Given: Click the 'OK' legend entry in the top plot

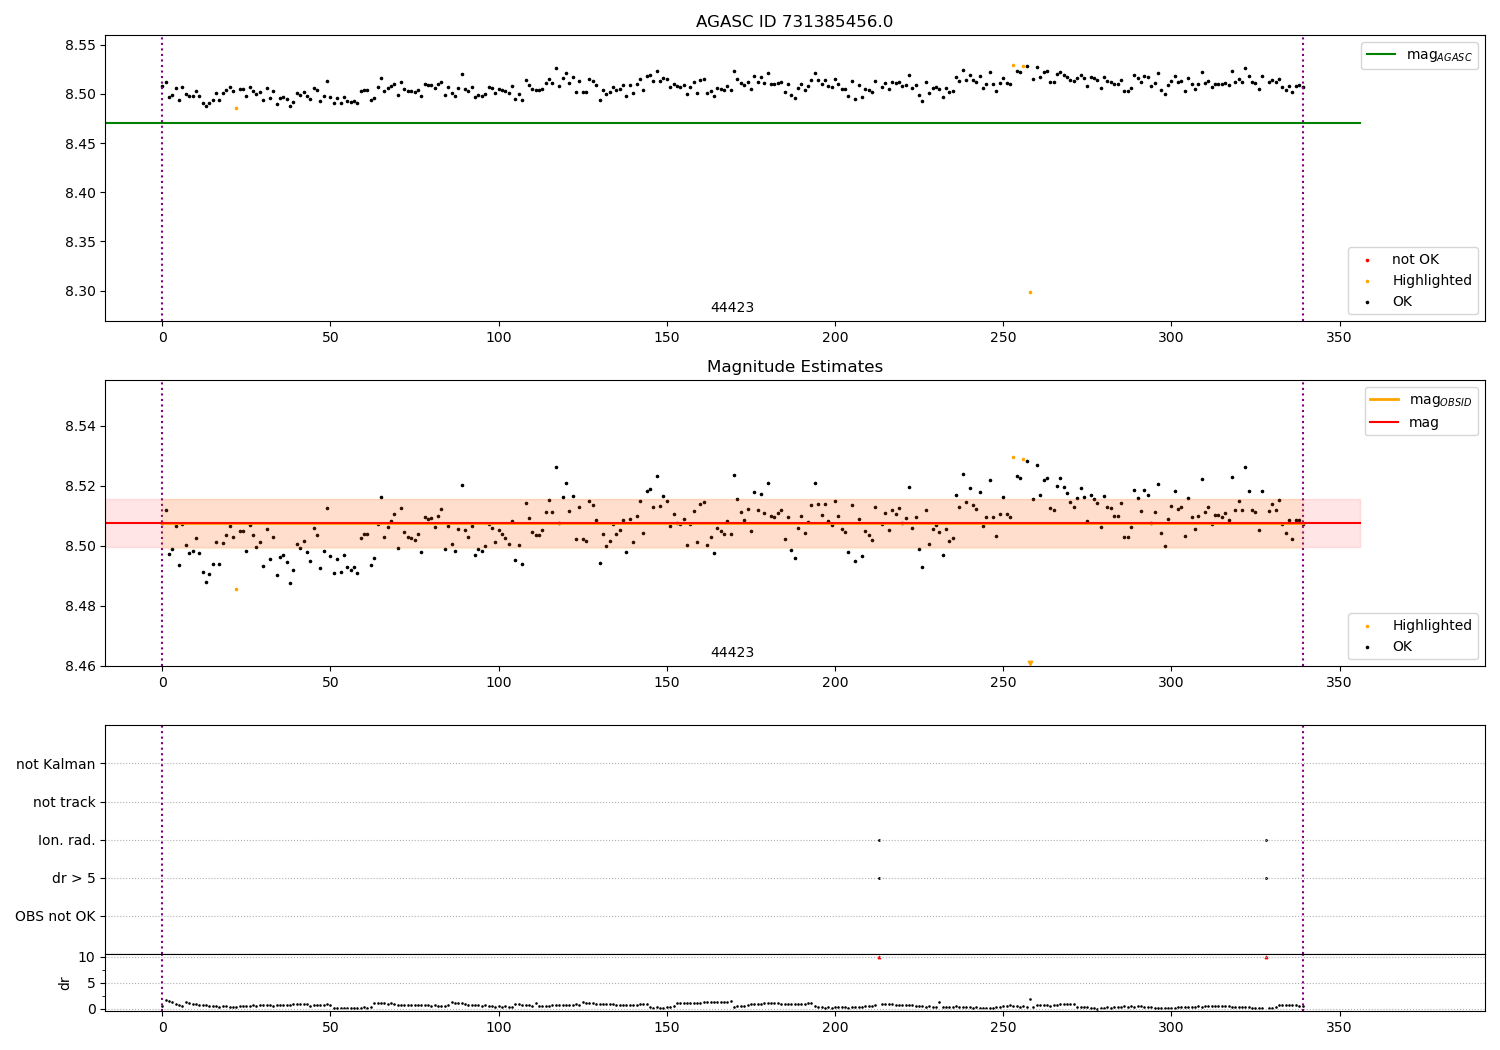Looking at the screenshot, I should coord(1402,302).
